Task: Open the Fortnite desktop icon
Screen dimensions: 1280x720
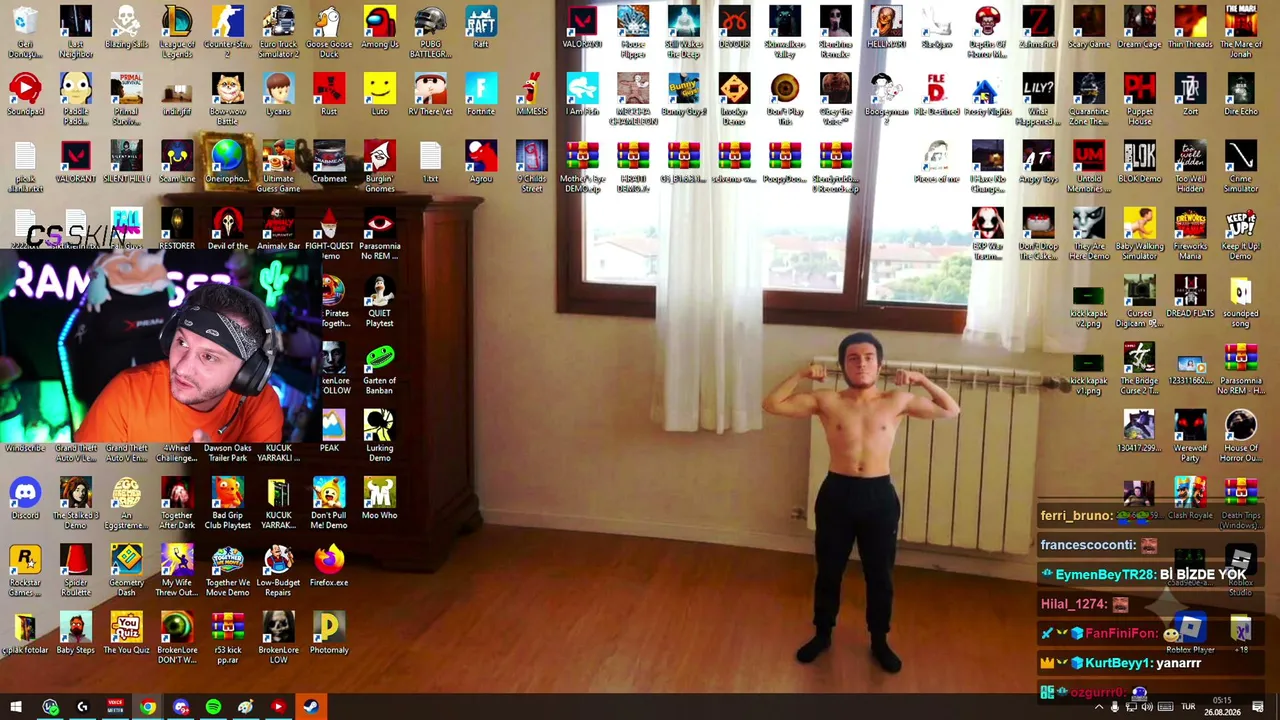Action: click(481, 95)
